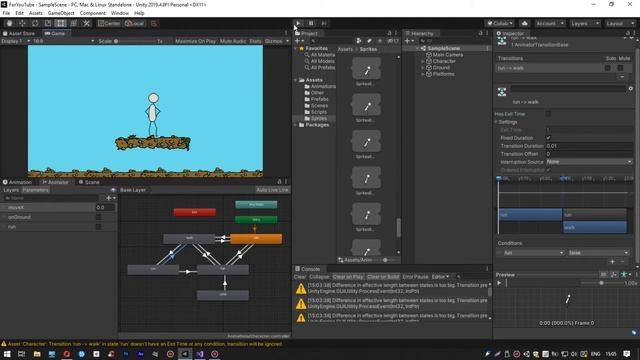Open the 16:9 aspect ratio dropdown
This screenshot has width=640, height=360.
point(64,41)
